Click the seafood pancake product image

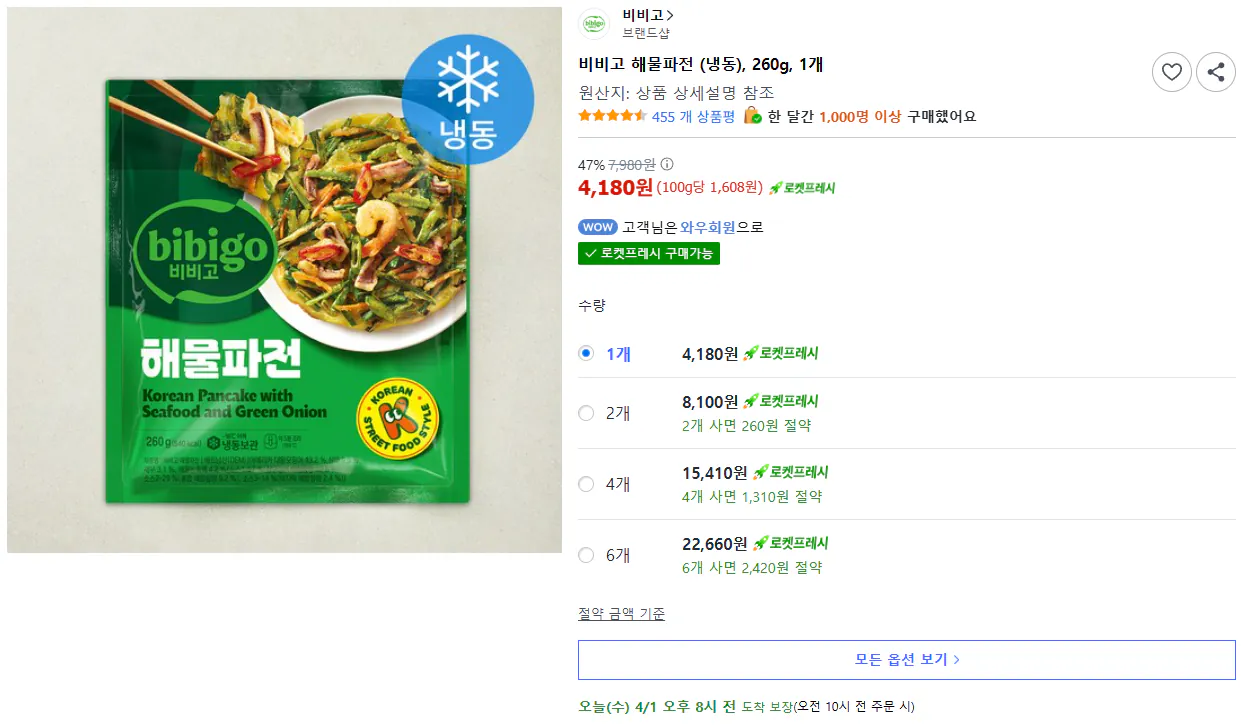point(284,280)
